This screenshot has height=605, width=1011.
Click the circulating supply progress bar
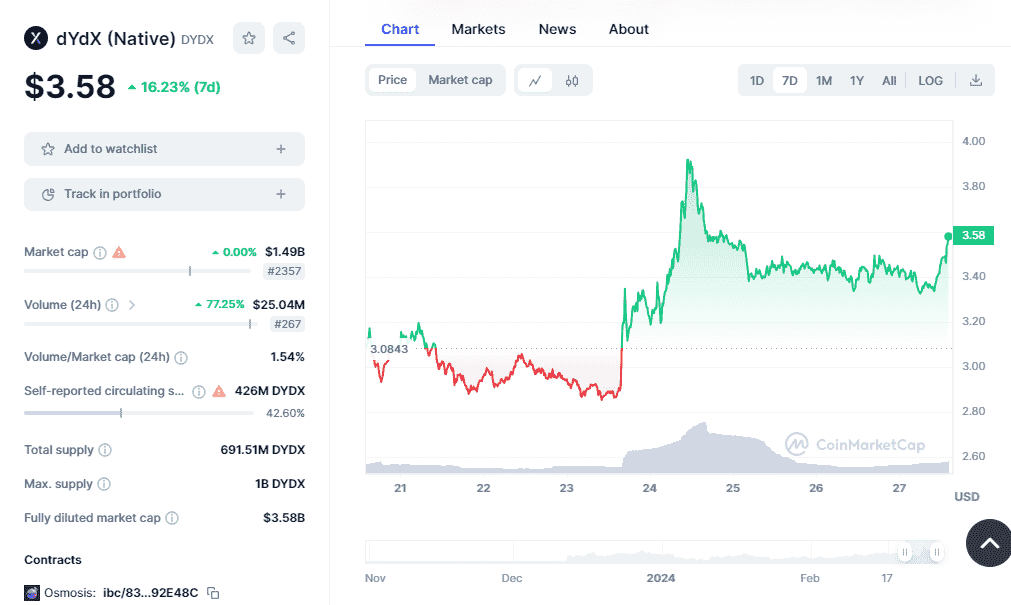pos(139,413)
